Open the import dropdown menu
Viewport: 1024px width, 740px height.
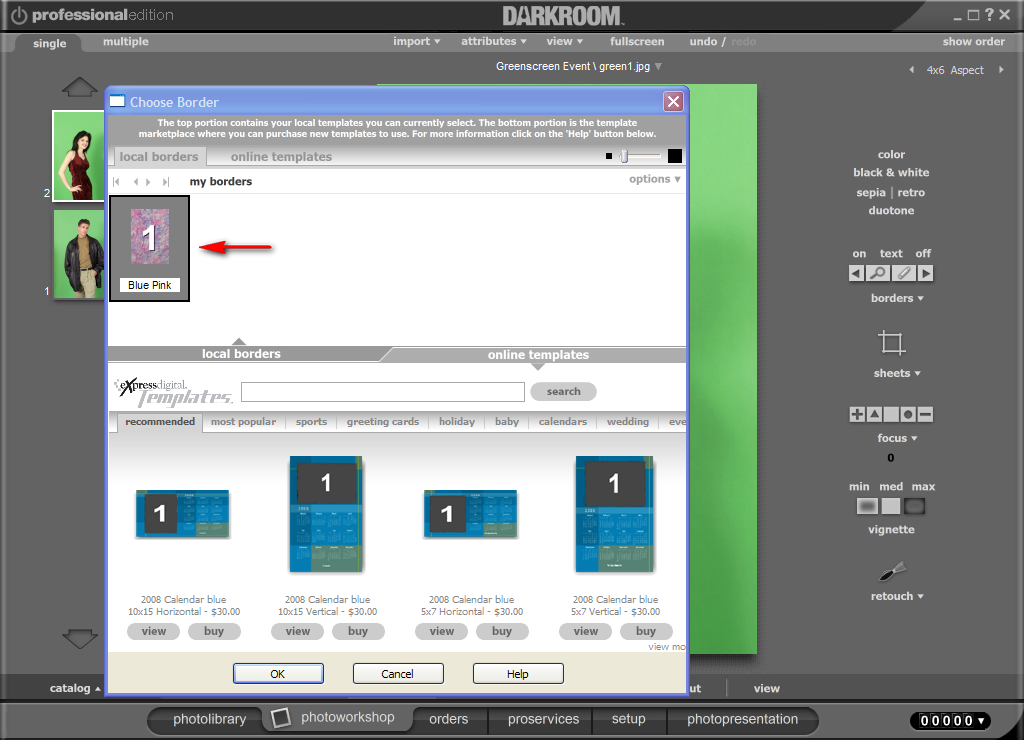tap(417, 41)
